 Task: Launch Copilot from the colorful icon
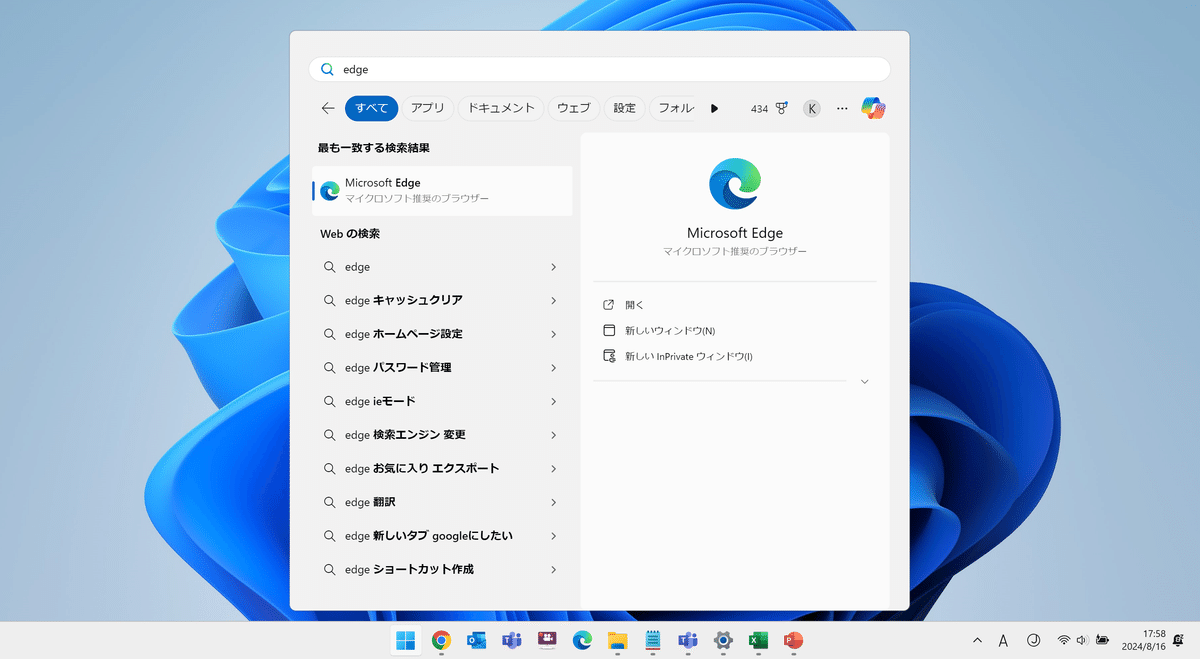873,108
